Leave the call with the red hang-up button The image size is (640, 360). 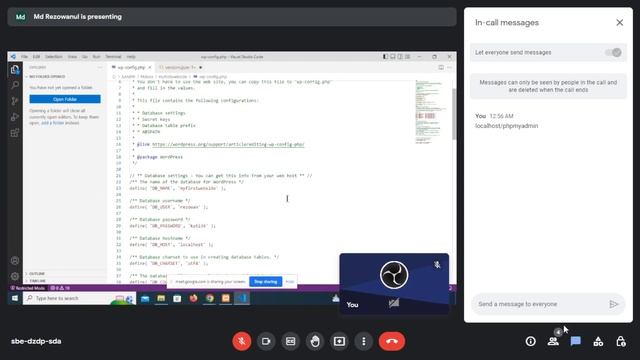(x=392, y=341)
